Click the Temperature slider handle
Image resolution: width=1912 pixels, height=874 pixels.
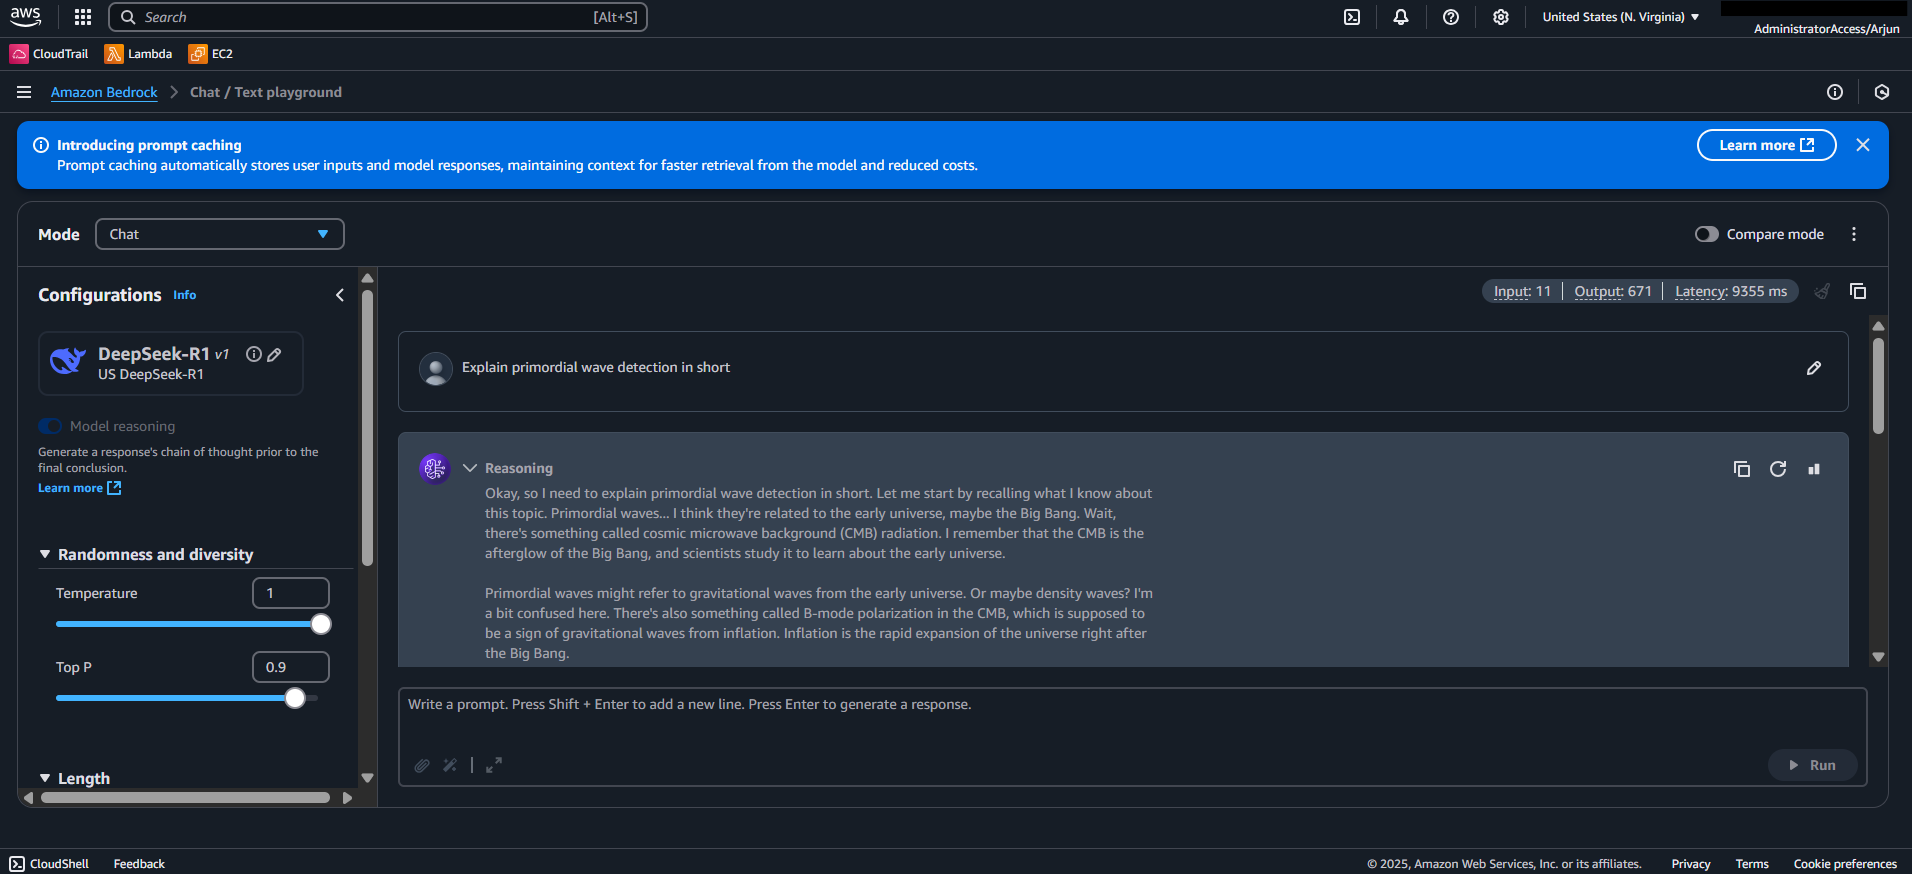tap(321, 624)
